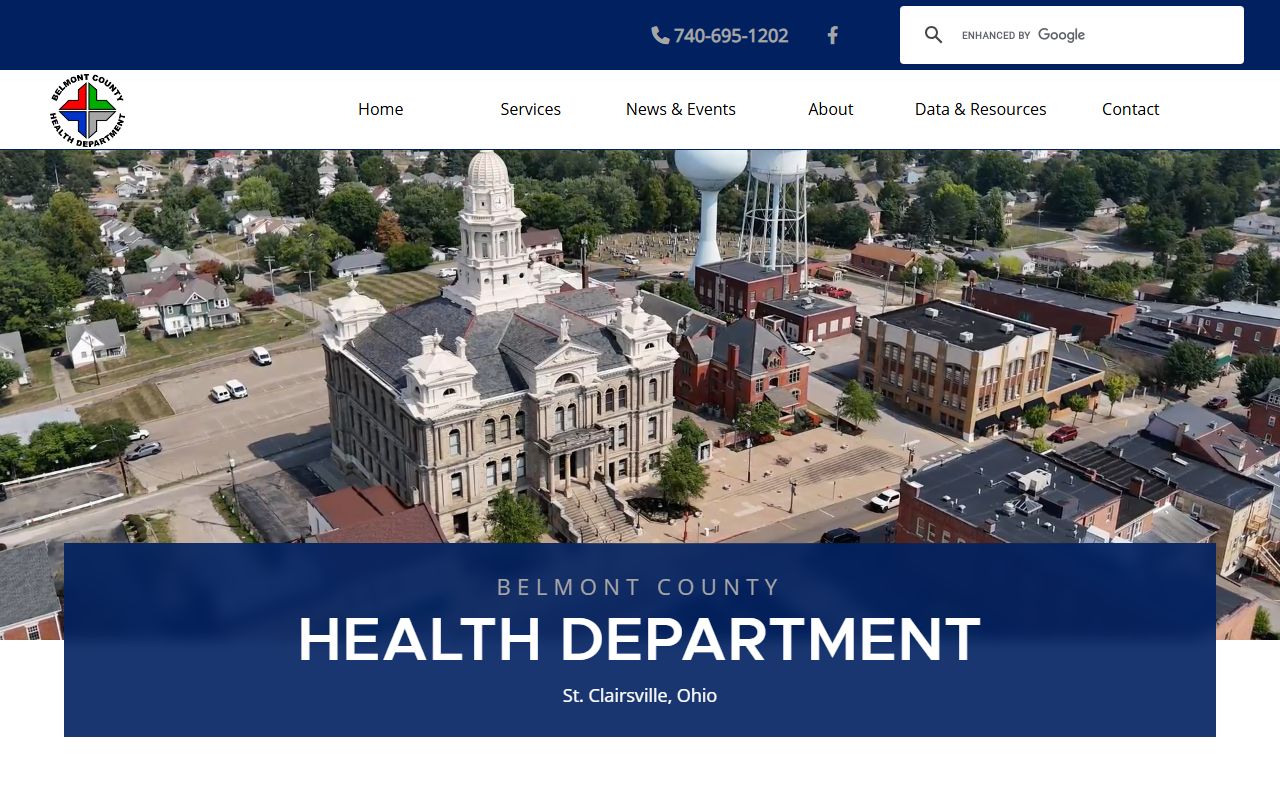Click the phone number 740-695-1202

pos(720,35)
